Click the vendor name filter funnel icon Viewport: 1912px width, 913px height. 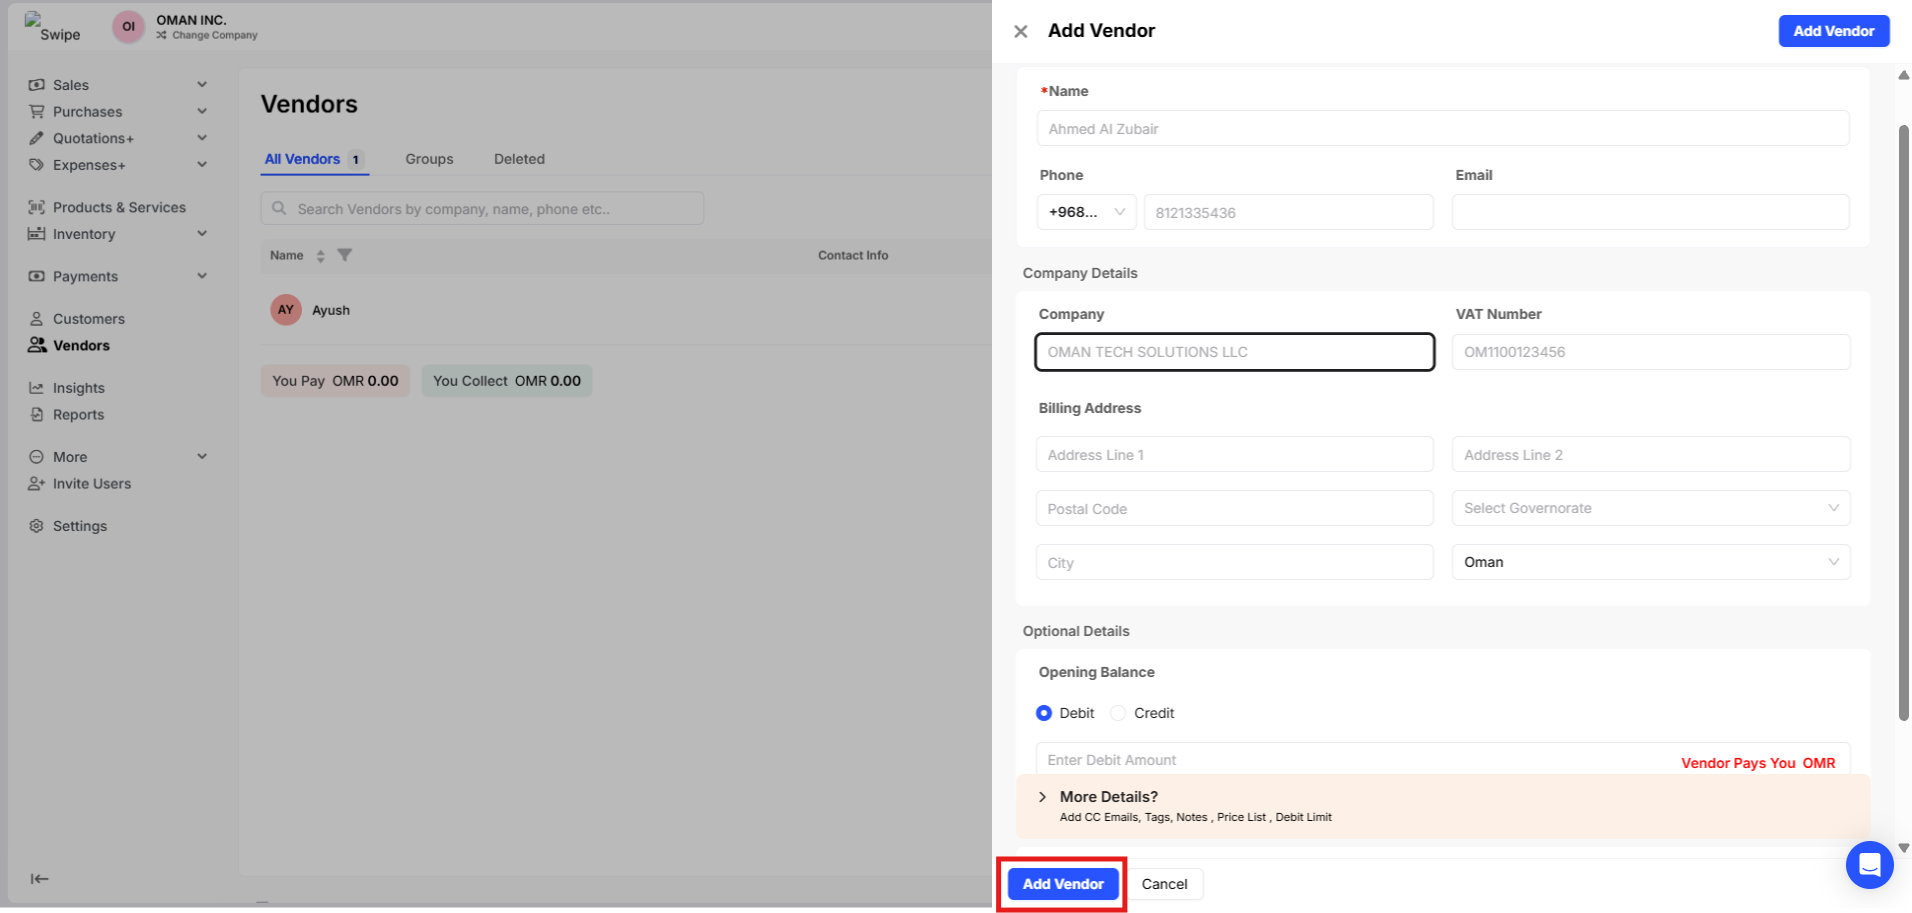tap(345, 255)
